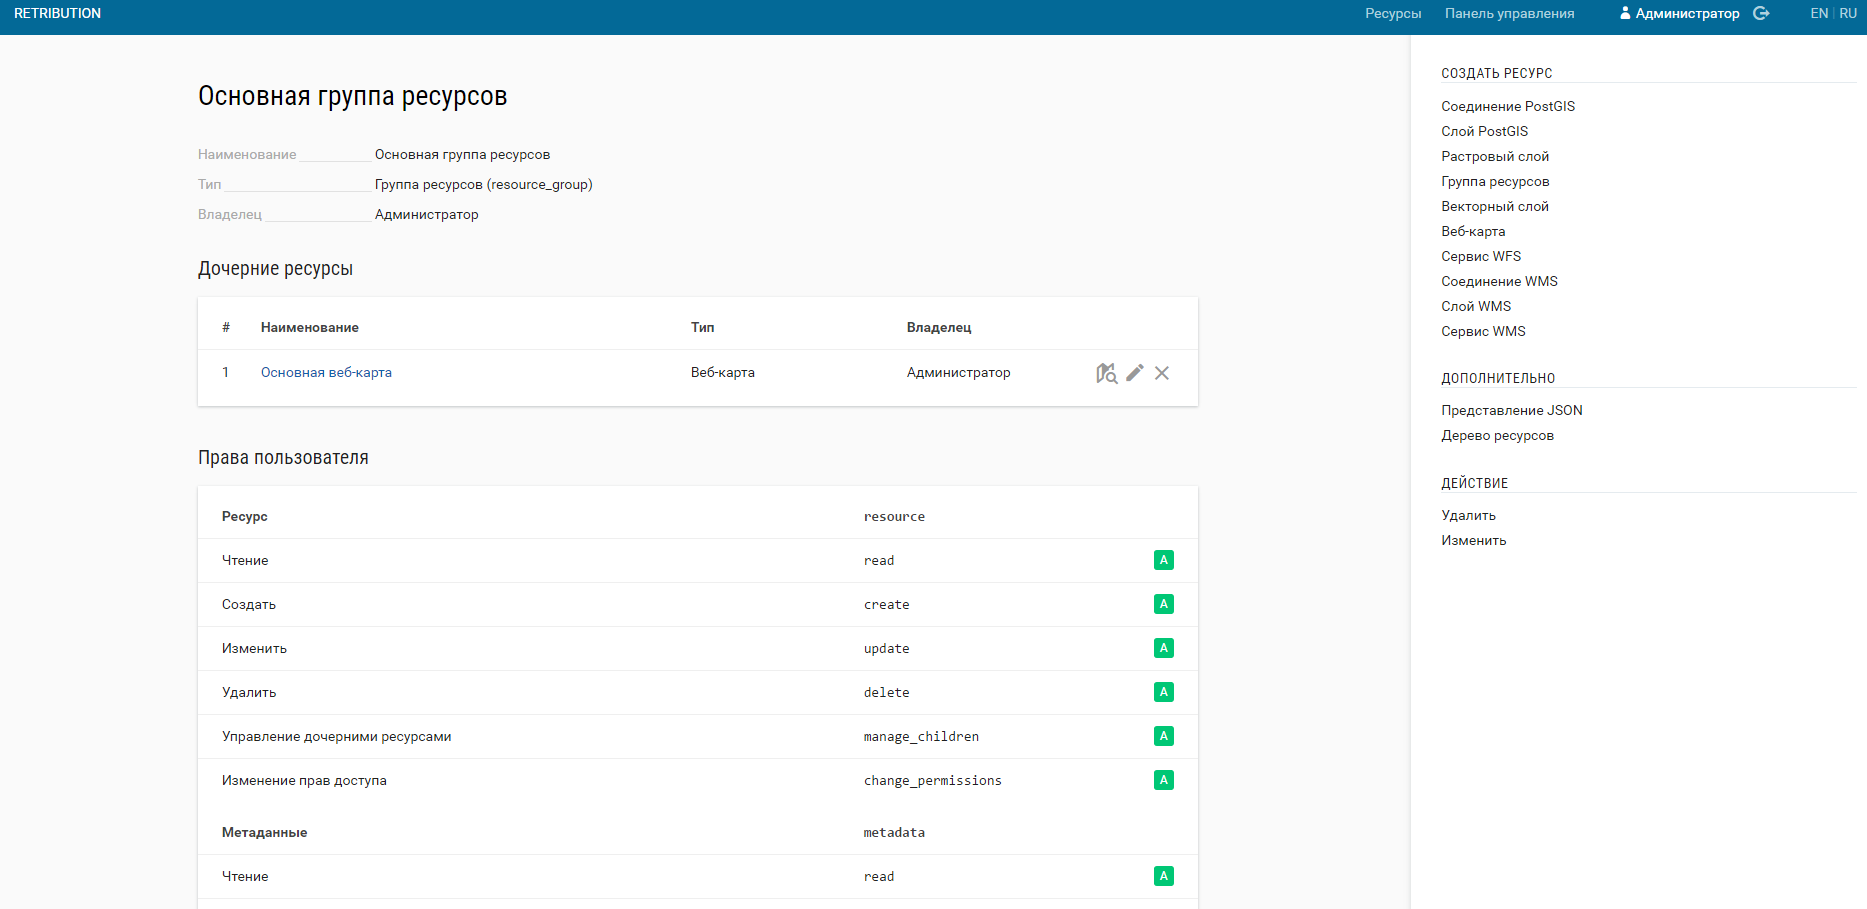Open Представление JSON view
Viewport: 1867px width, 909px height.
point(1511,410)
